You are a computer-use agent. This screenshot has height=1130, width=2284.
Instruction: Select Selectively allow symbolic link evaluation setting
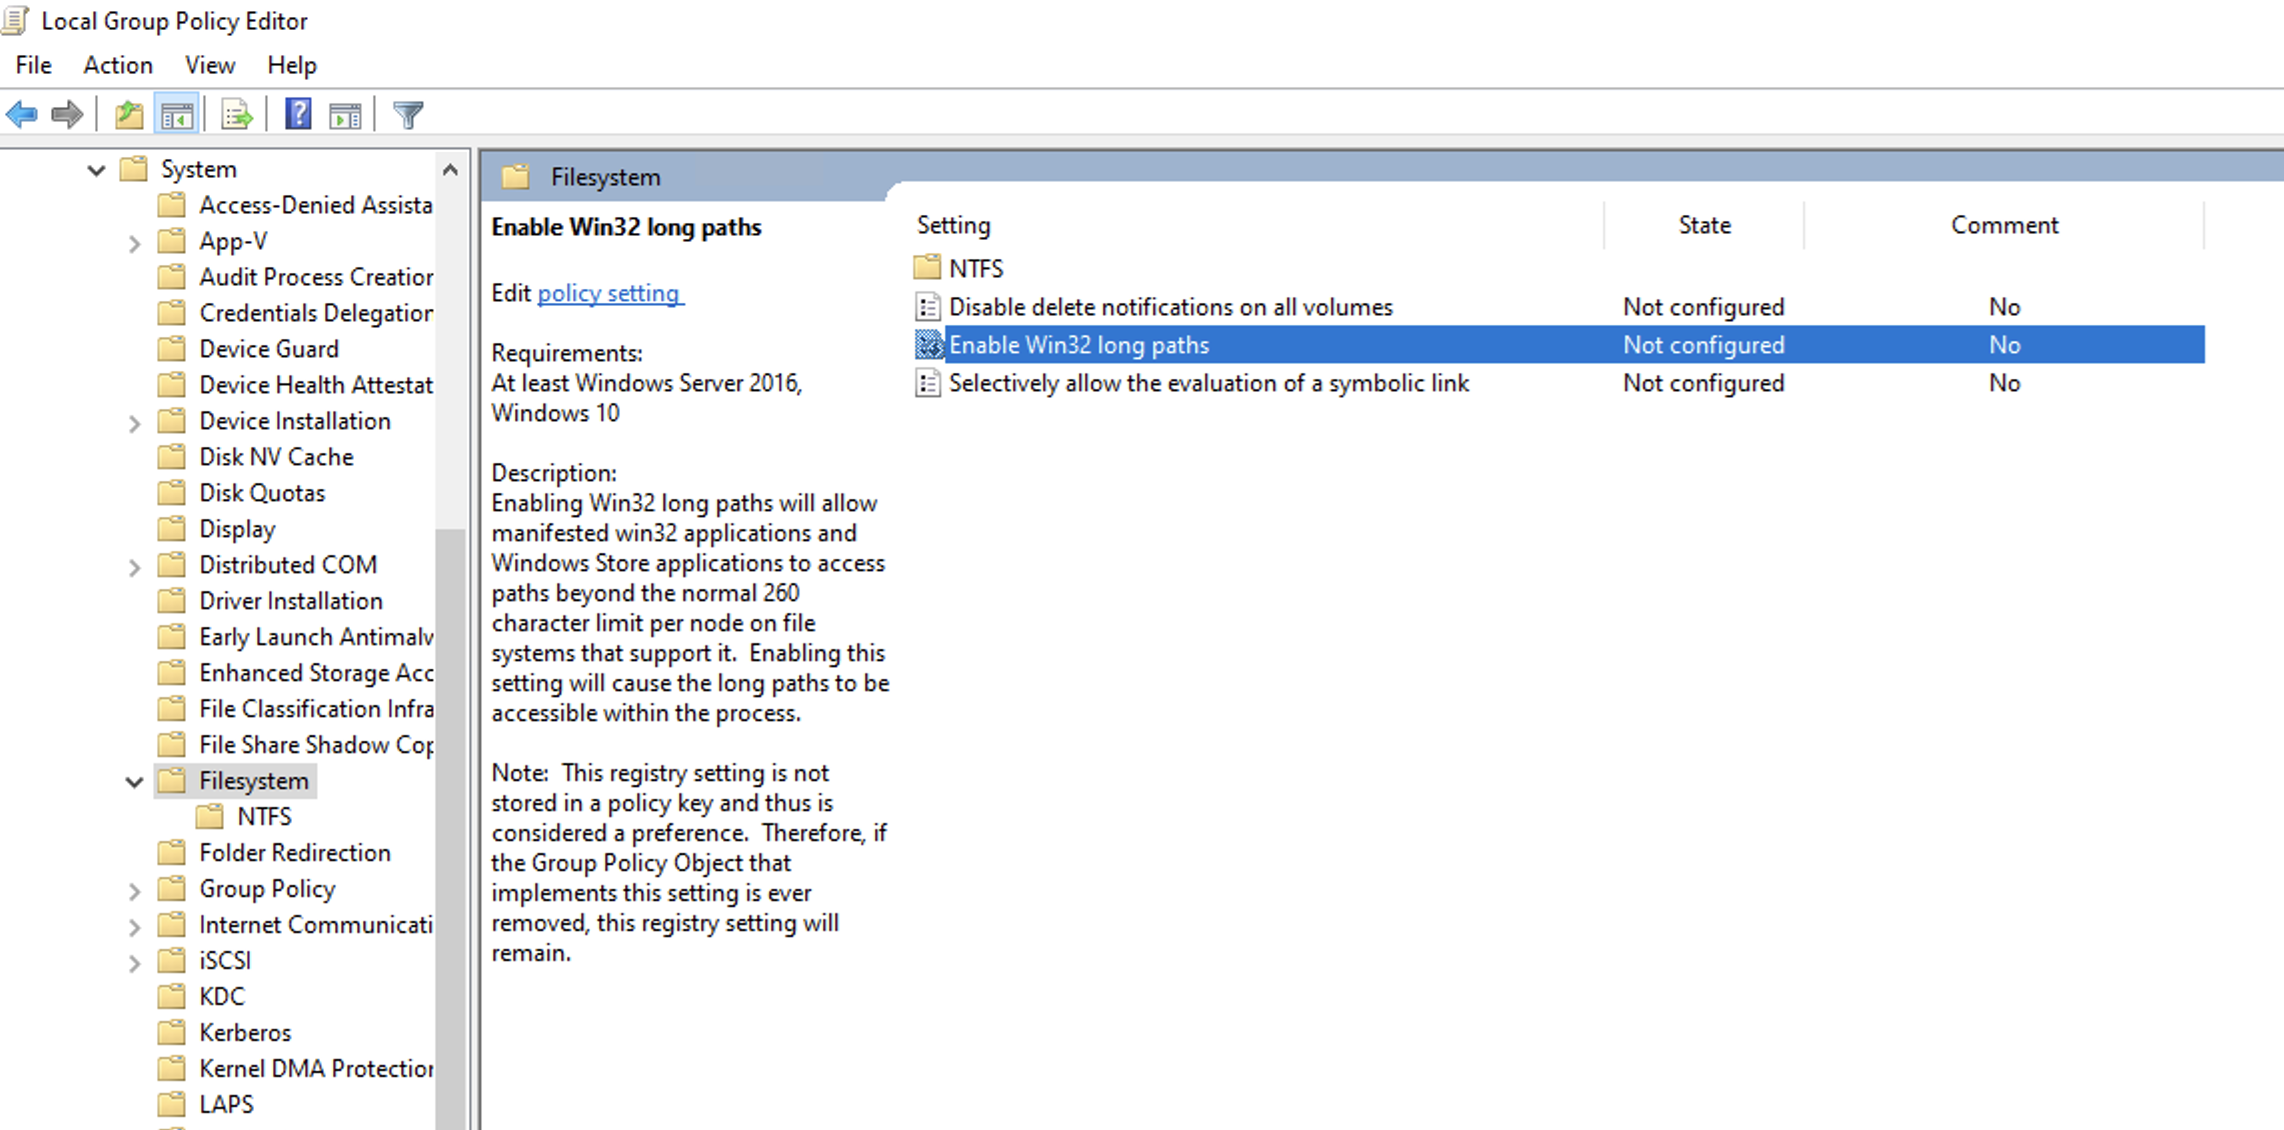point(1208,383)
